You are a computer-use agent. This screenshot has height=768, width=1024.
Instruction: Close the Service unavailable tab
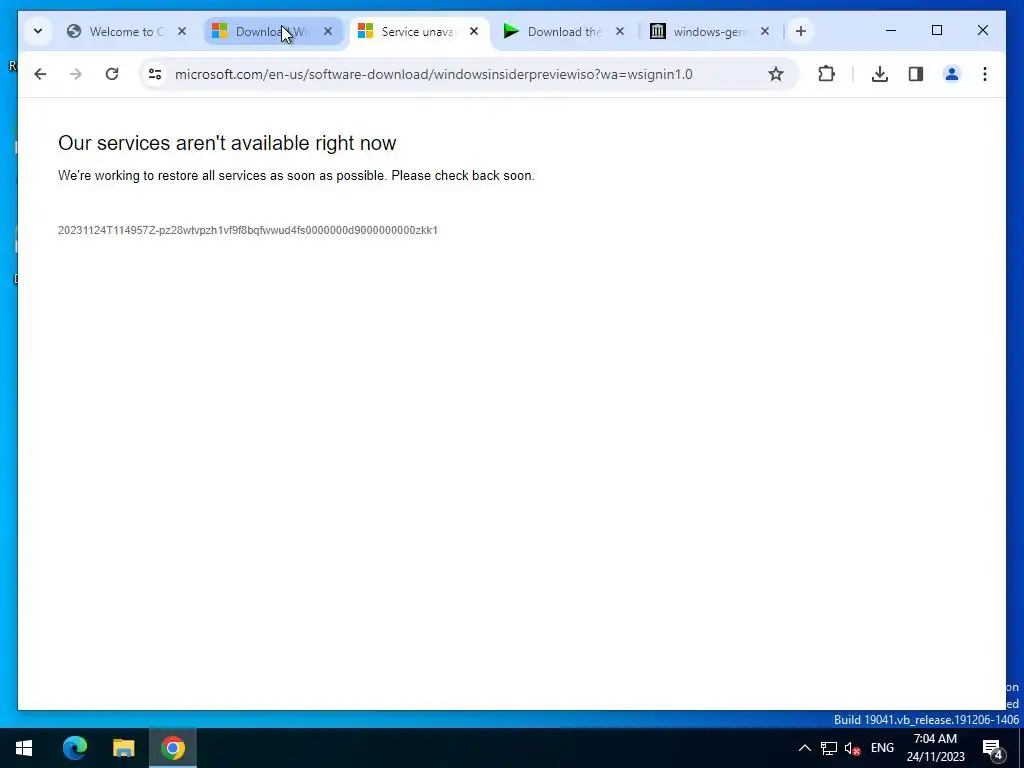pyautogui.click(x=474, y=31)
